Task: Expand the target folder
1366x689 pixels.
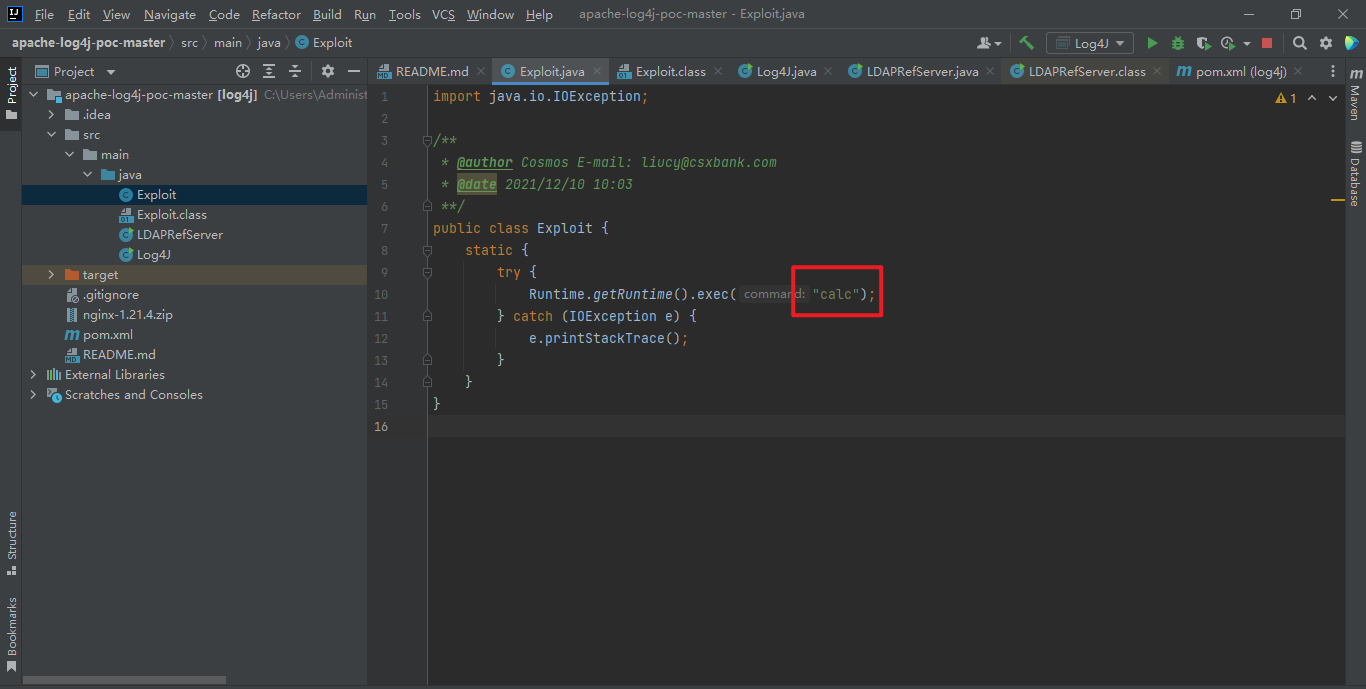Action: click(x=51, y=275)
